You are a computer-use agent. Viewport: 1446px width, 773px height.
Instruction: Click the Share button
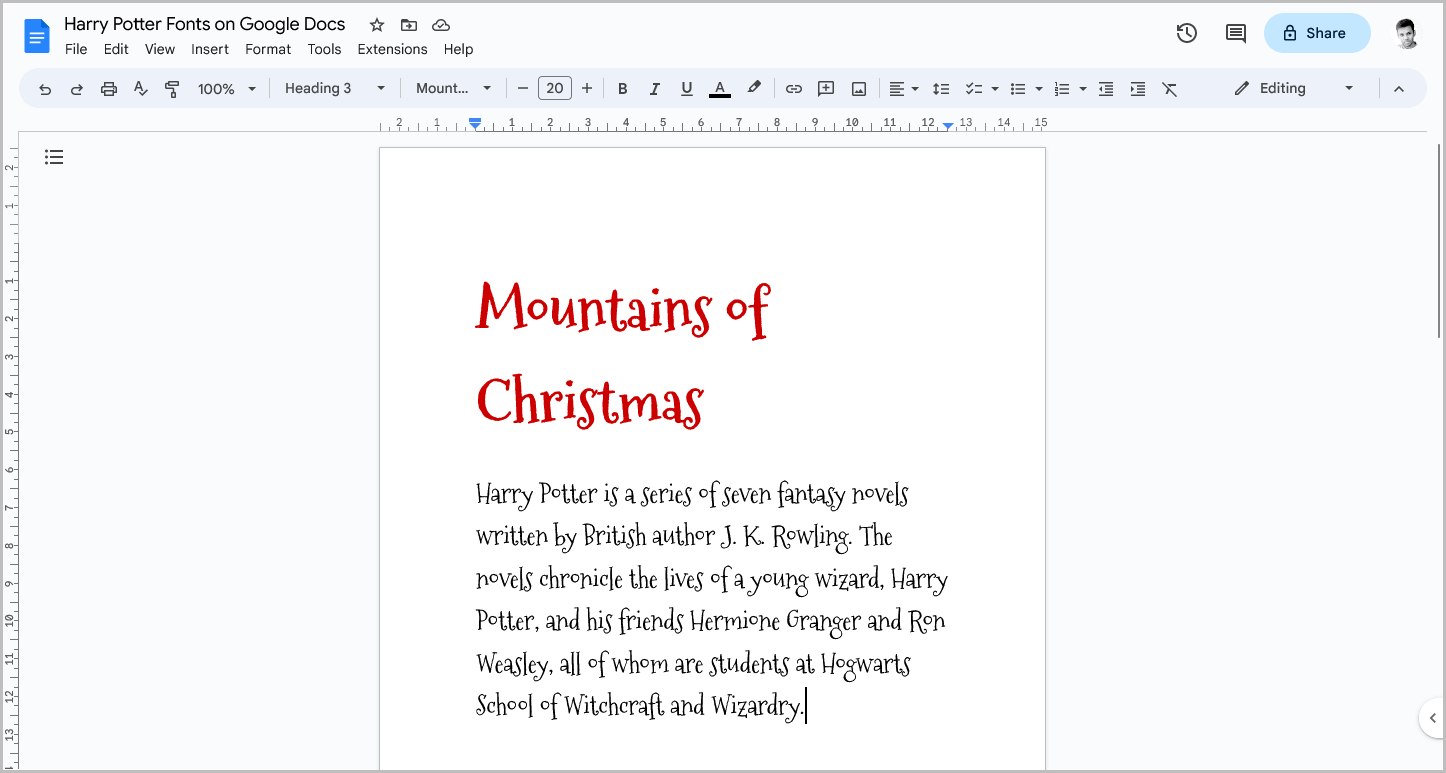(1317, 33)
